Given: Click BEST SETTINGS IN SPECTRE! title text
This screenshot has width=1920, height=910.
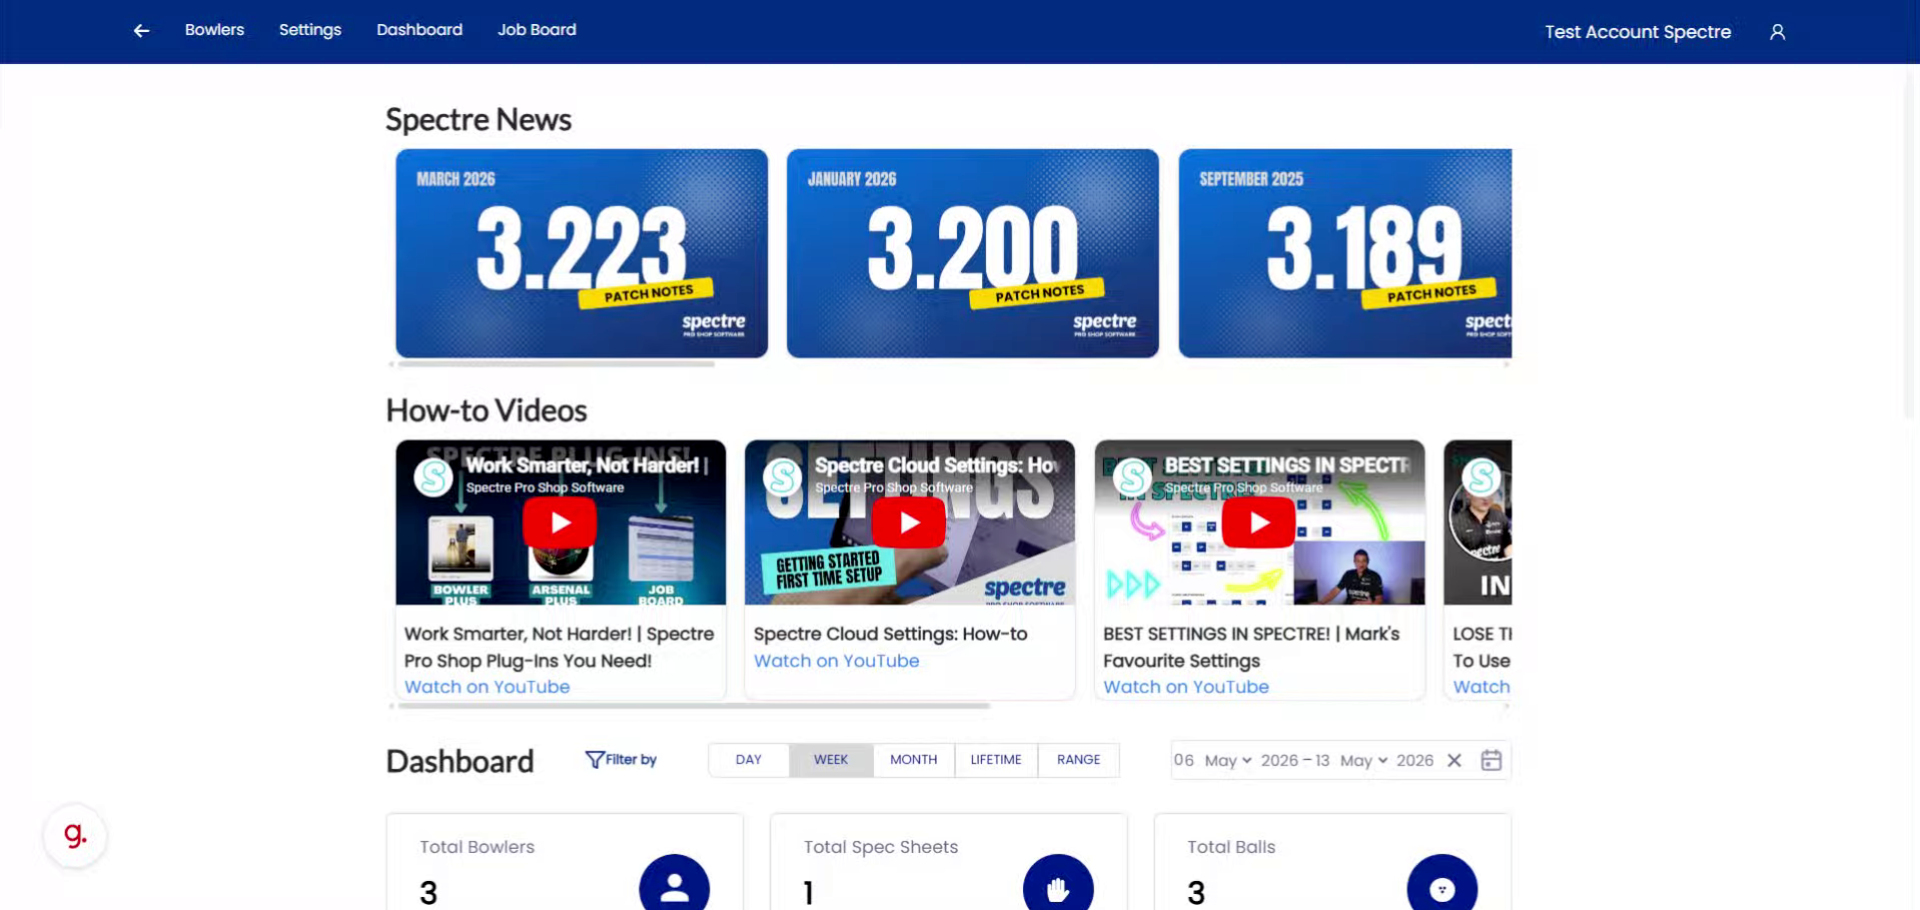Looking at the screenshot, I should click(x=1251, y=647).
